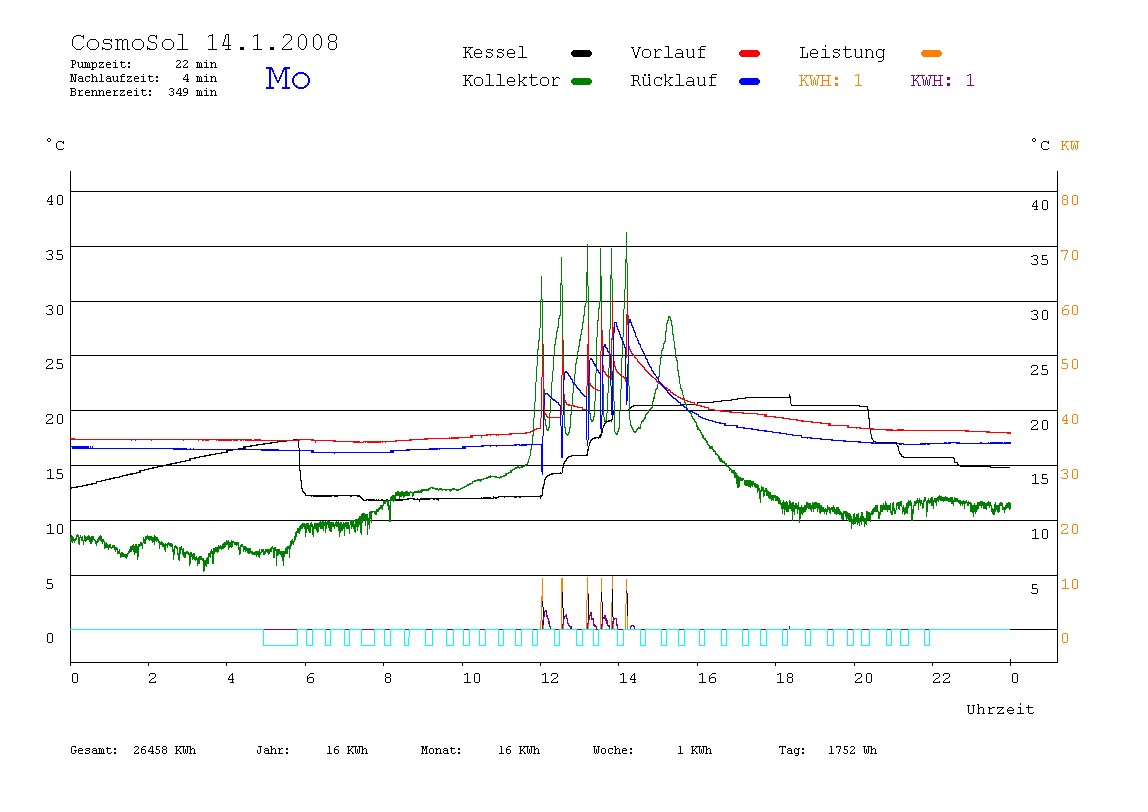Click the green Kollektor legend color swatch
Image resolution: width=1148 pixels, height=812 pixels.
581,81
